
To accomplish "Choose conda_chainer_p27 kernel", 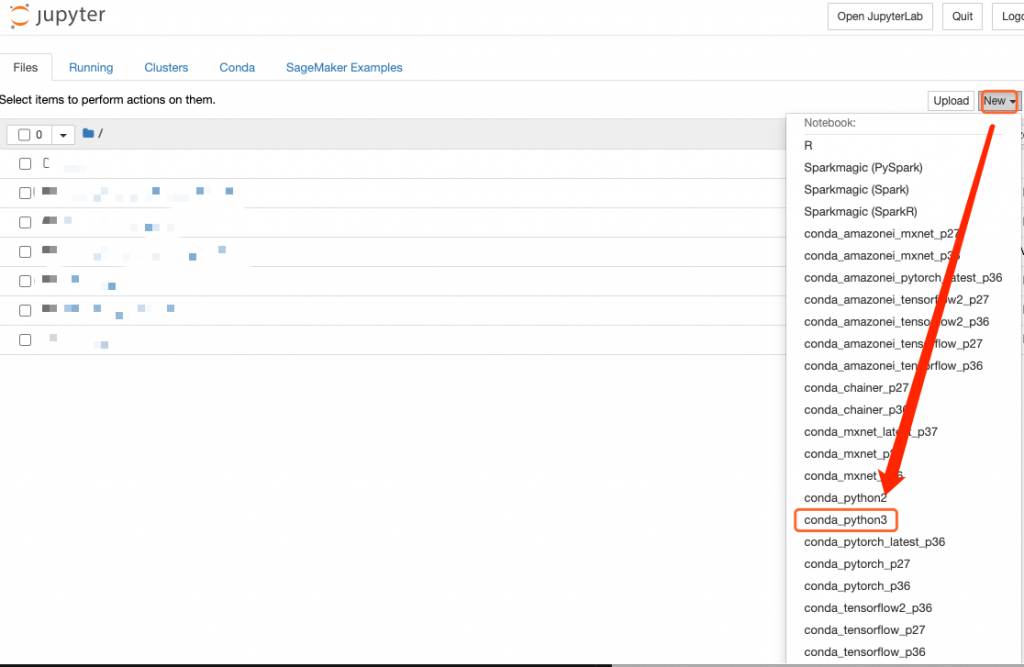I will click(856, 387).
